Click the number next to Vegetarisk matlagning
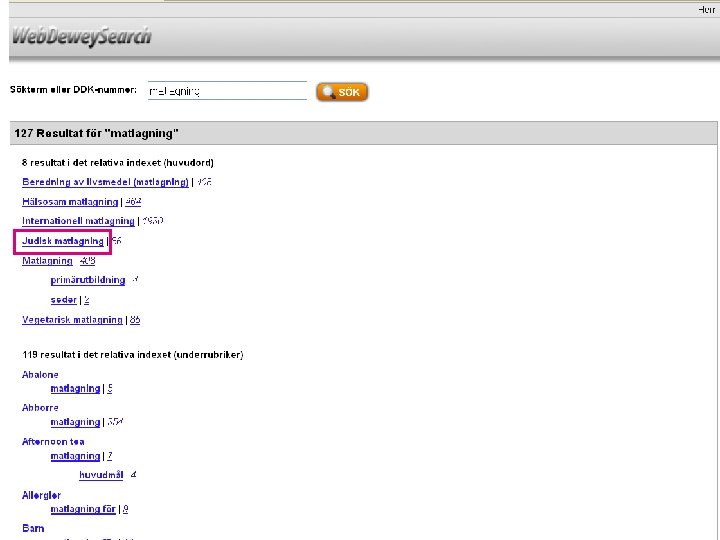 (x=135, y=320)
